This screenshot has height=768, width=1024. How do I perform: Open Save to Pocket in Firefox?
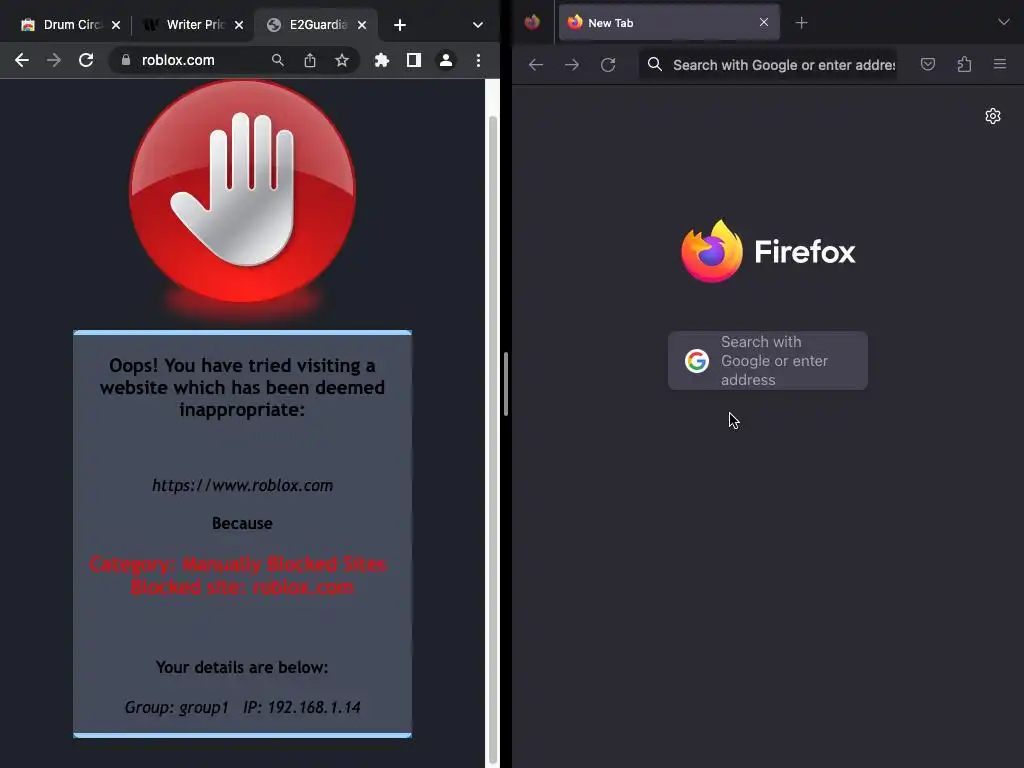pos(927,65)
